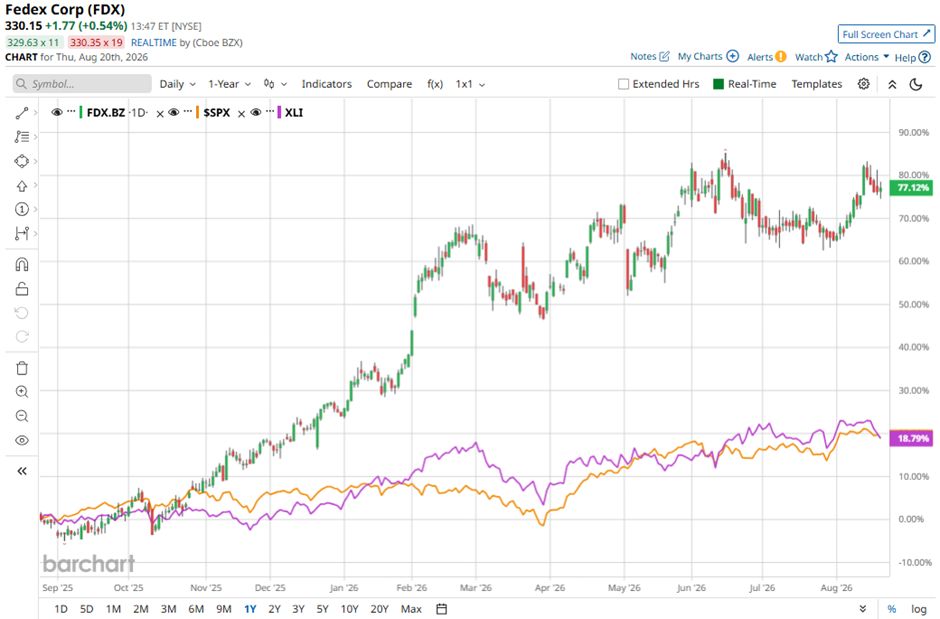
Task: Expand more date range options chevron
Action: [x=863, y=609]
